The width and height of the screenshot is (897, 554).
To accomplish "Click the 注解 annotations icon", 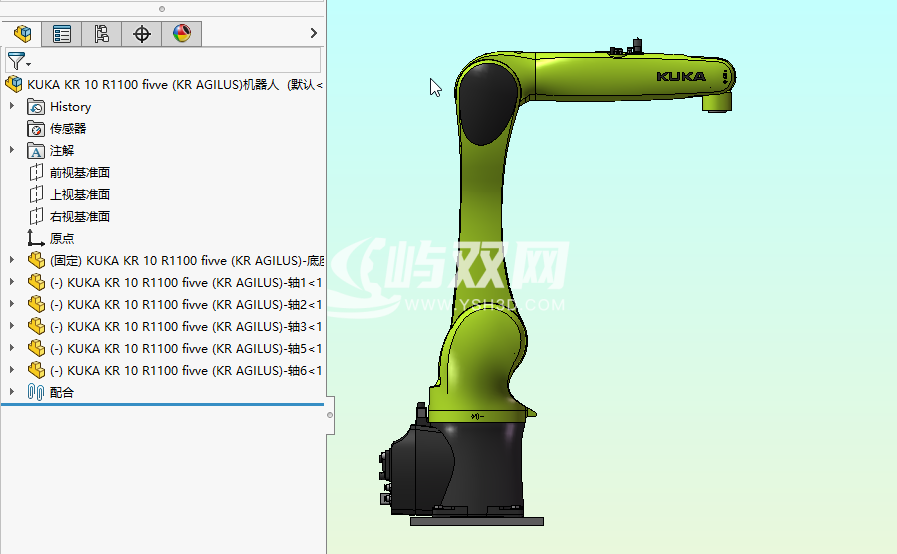I will (36, 151).
